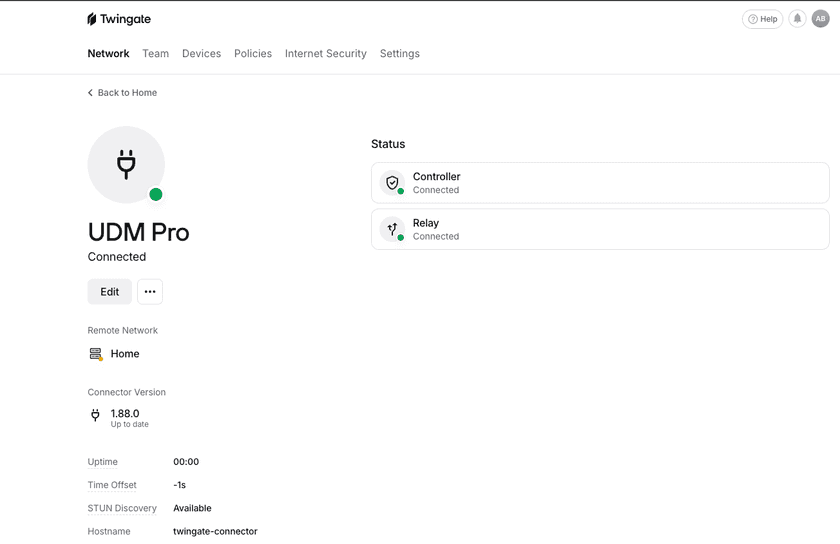The width and height of the screenshot is (840, 544).
Task: Click the Up to date text
Action: pyautogui.click(x=130, y=424)
